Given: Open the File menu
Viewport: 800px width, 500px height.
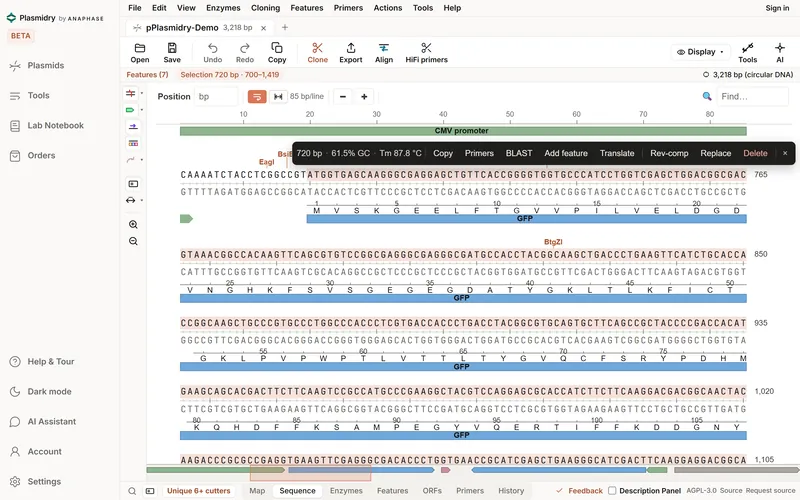Looking at the screenshot, I should 135,8.
